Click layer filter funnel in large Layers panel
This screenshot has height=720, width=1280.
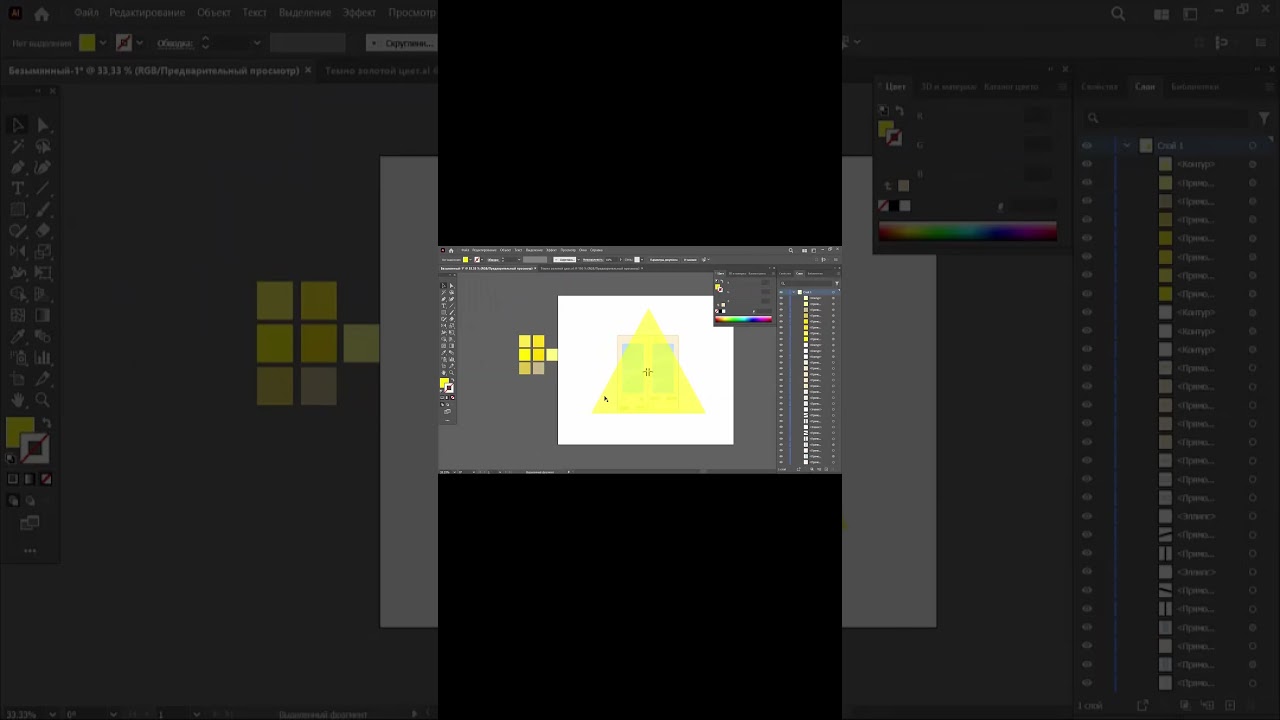(x=1264, y=118)
